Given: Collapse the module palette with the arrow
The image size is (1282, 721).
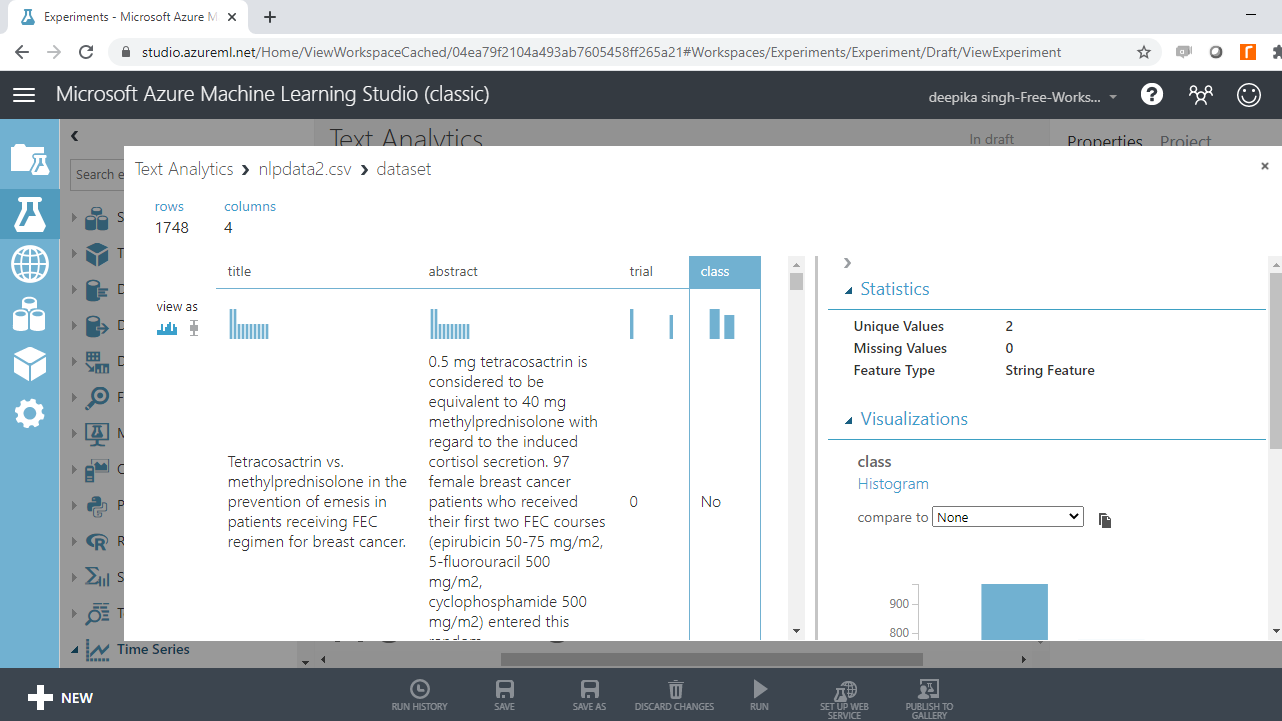Looking at the screenshot, I should click(x=74, y=136).
